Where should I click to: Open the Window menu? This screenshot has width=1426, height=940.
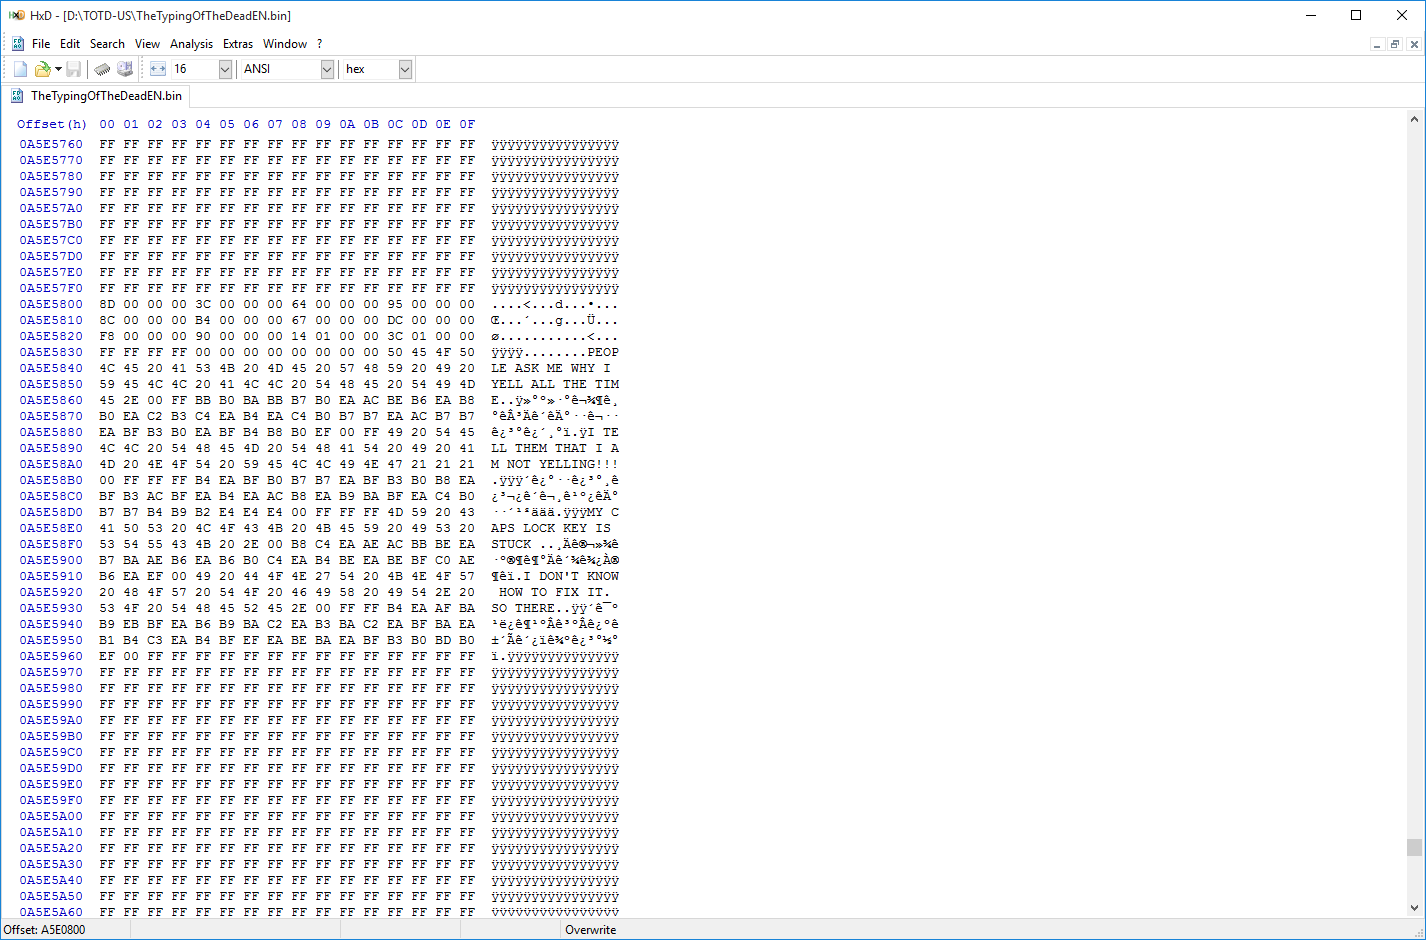[x=285, y=44]
